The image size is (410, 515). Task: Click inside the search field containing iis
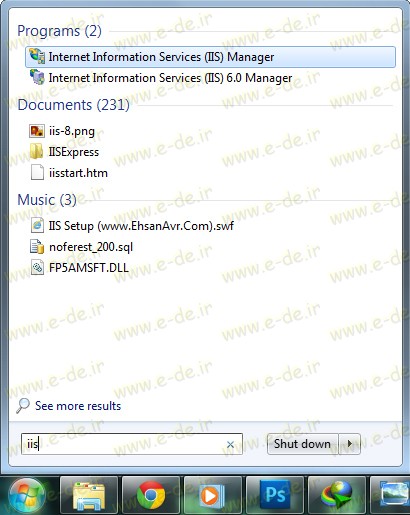click(132, 444)
